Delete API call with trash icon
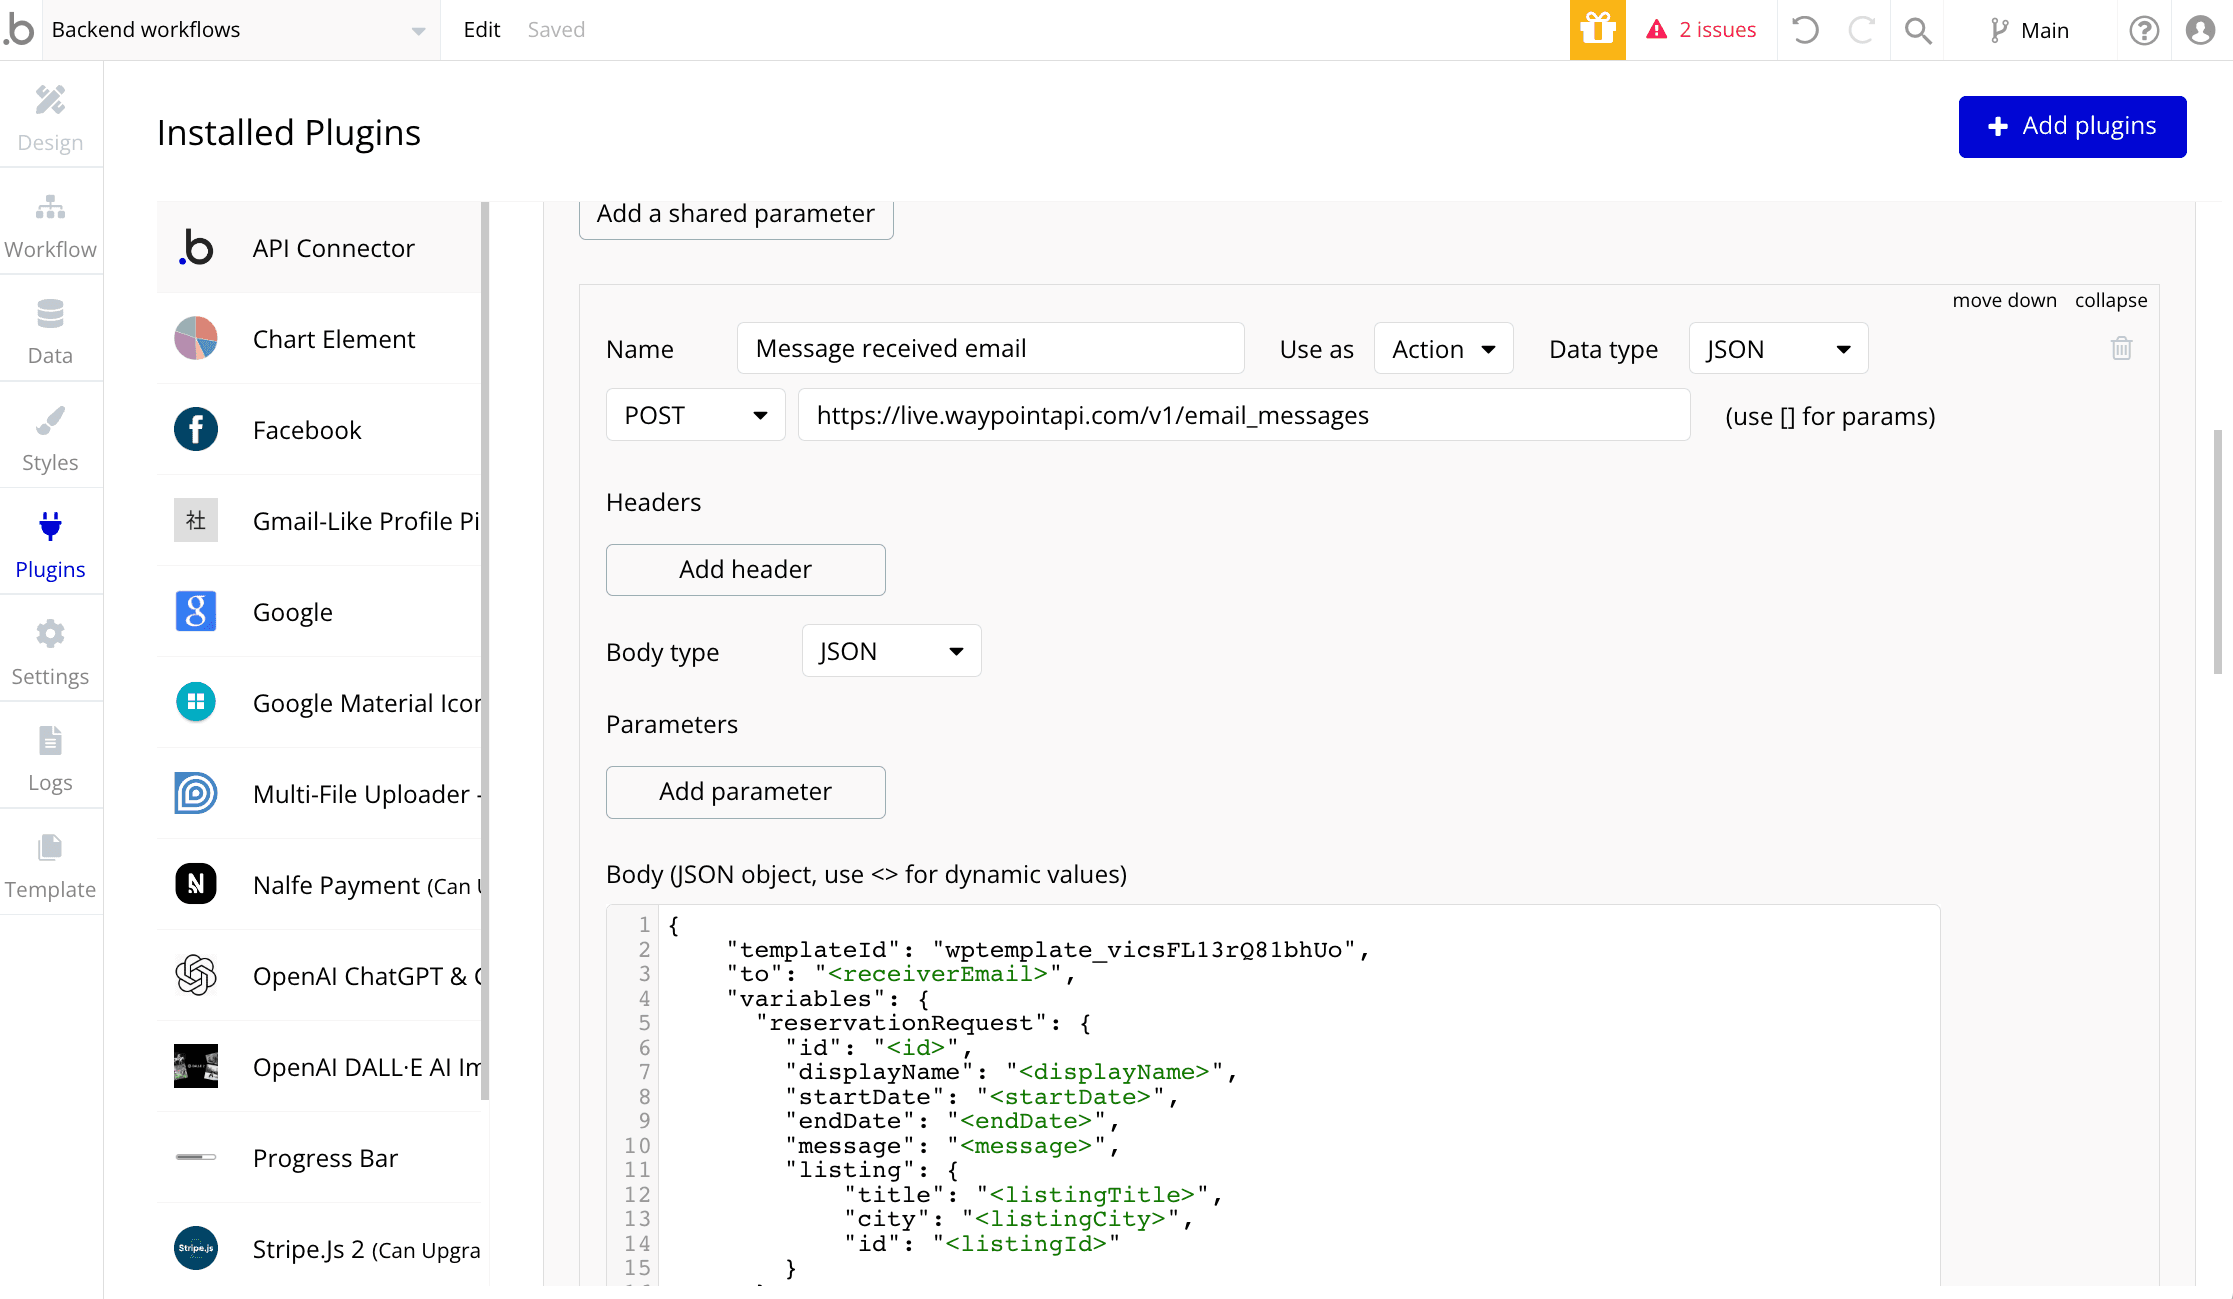The width and height of the screenshot is (2233, 1299). click(2121, 348)
